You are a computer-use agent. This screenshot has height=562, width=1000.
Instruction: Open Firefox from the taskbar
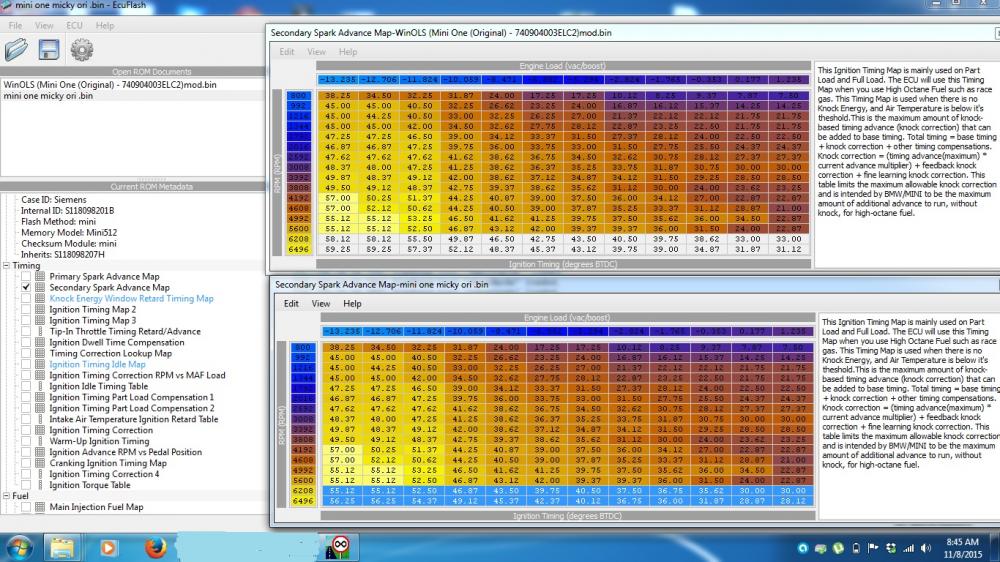pos(154,546)
